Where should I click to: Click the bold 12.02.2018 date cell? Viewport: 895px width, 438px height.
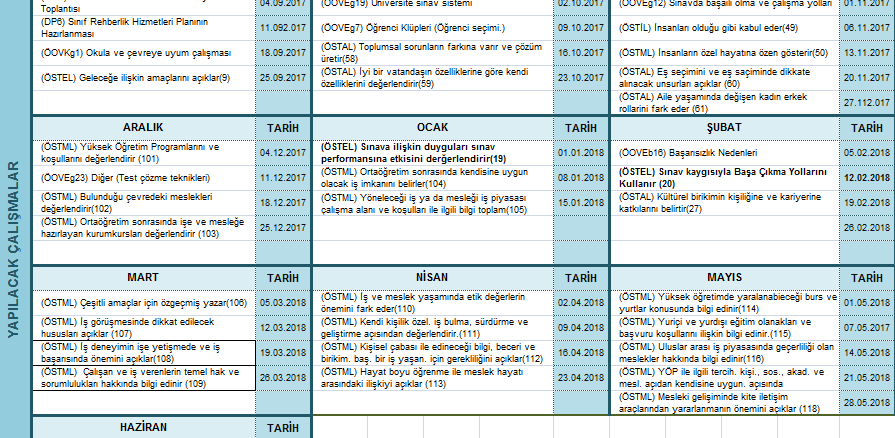[866, 177]
